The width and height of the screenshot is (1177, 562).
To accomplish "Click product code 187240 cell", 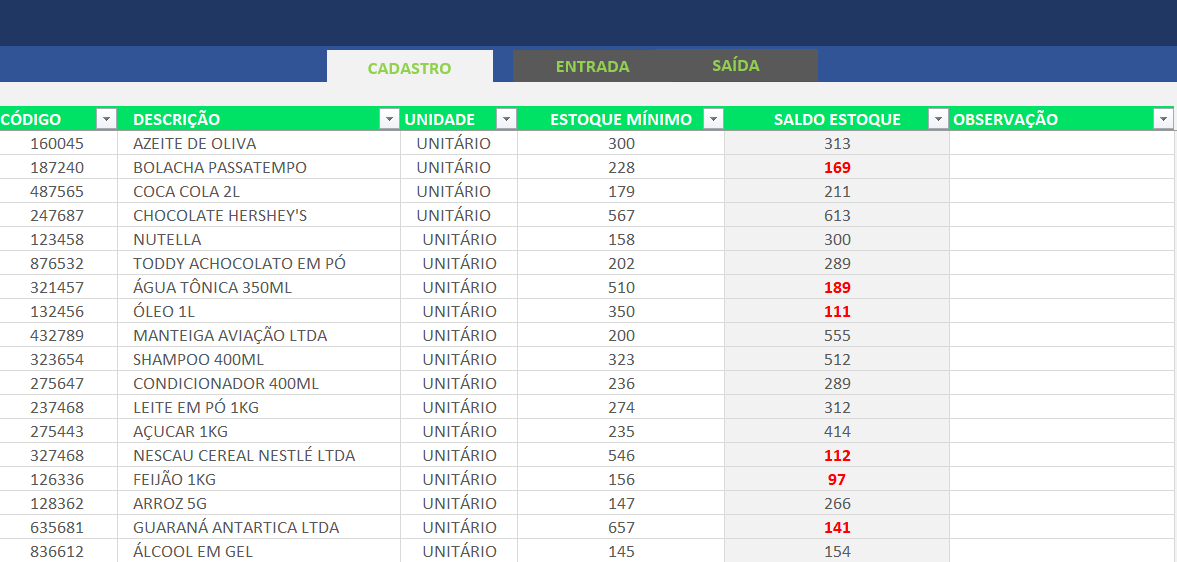I will (57, 167).
